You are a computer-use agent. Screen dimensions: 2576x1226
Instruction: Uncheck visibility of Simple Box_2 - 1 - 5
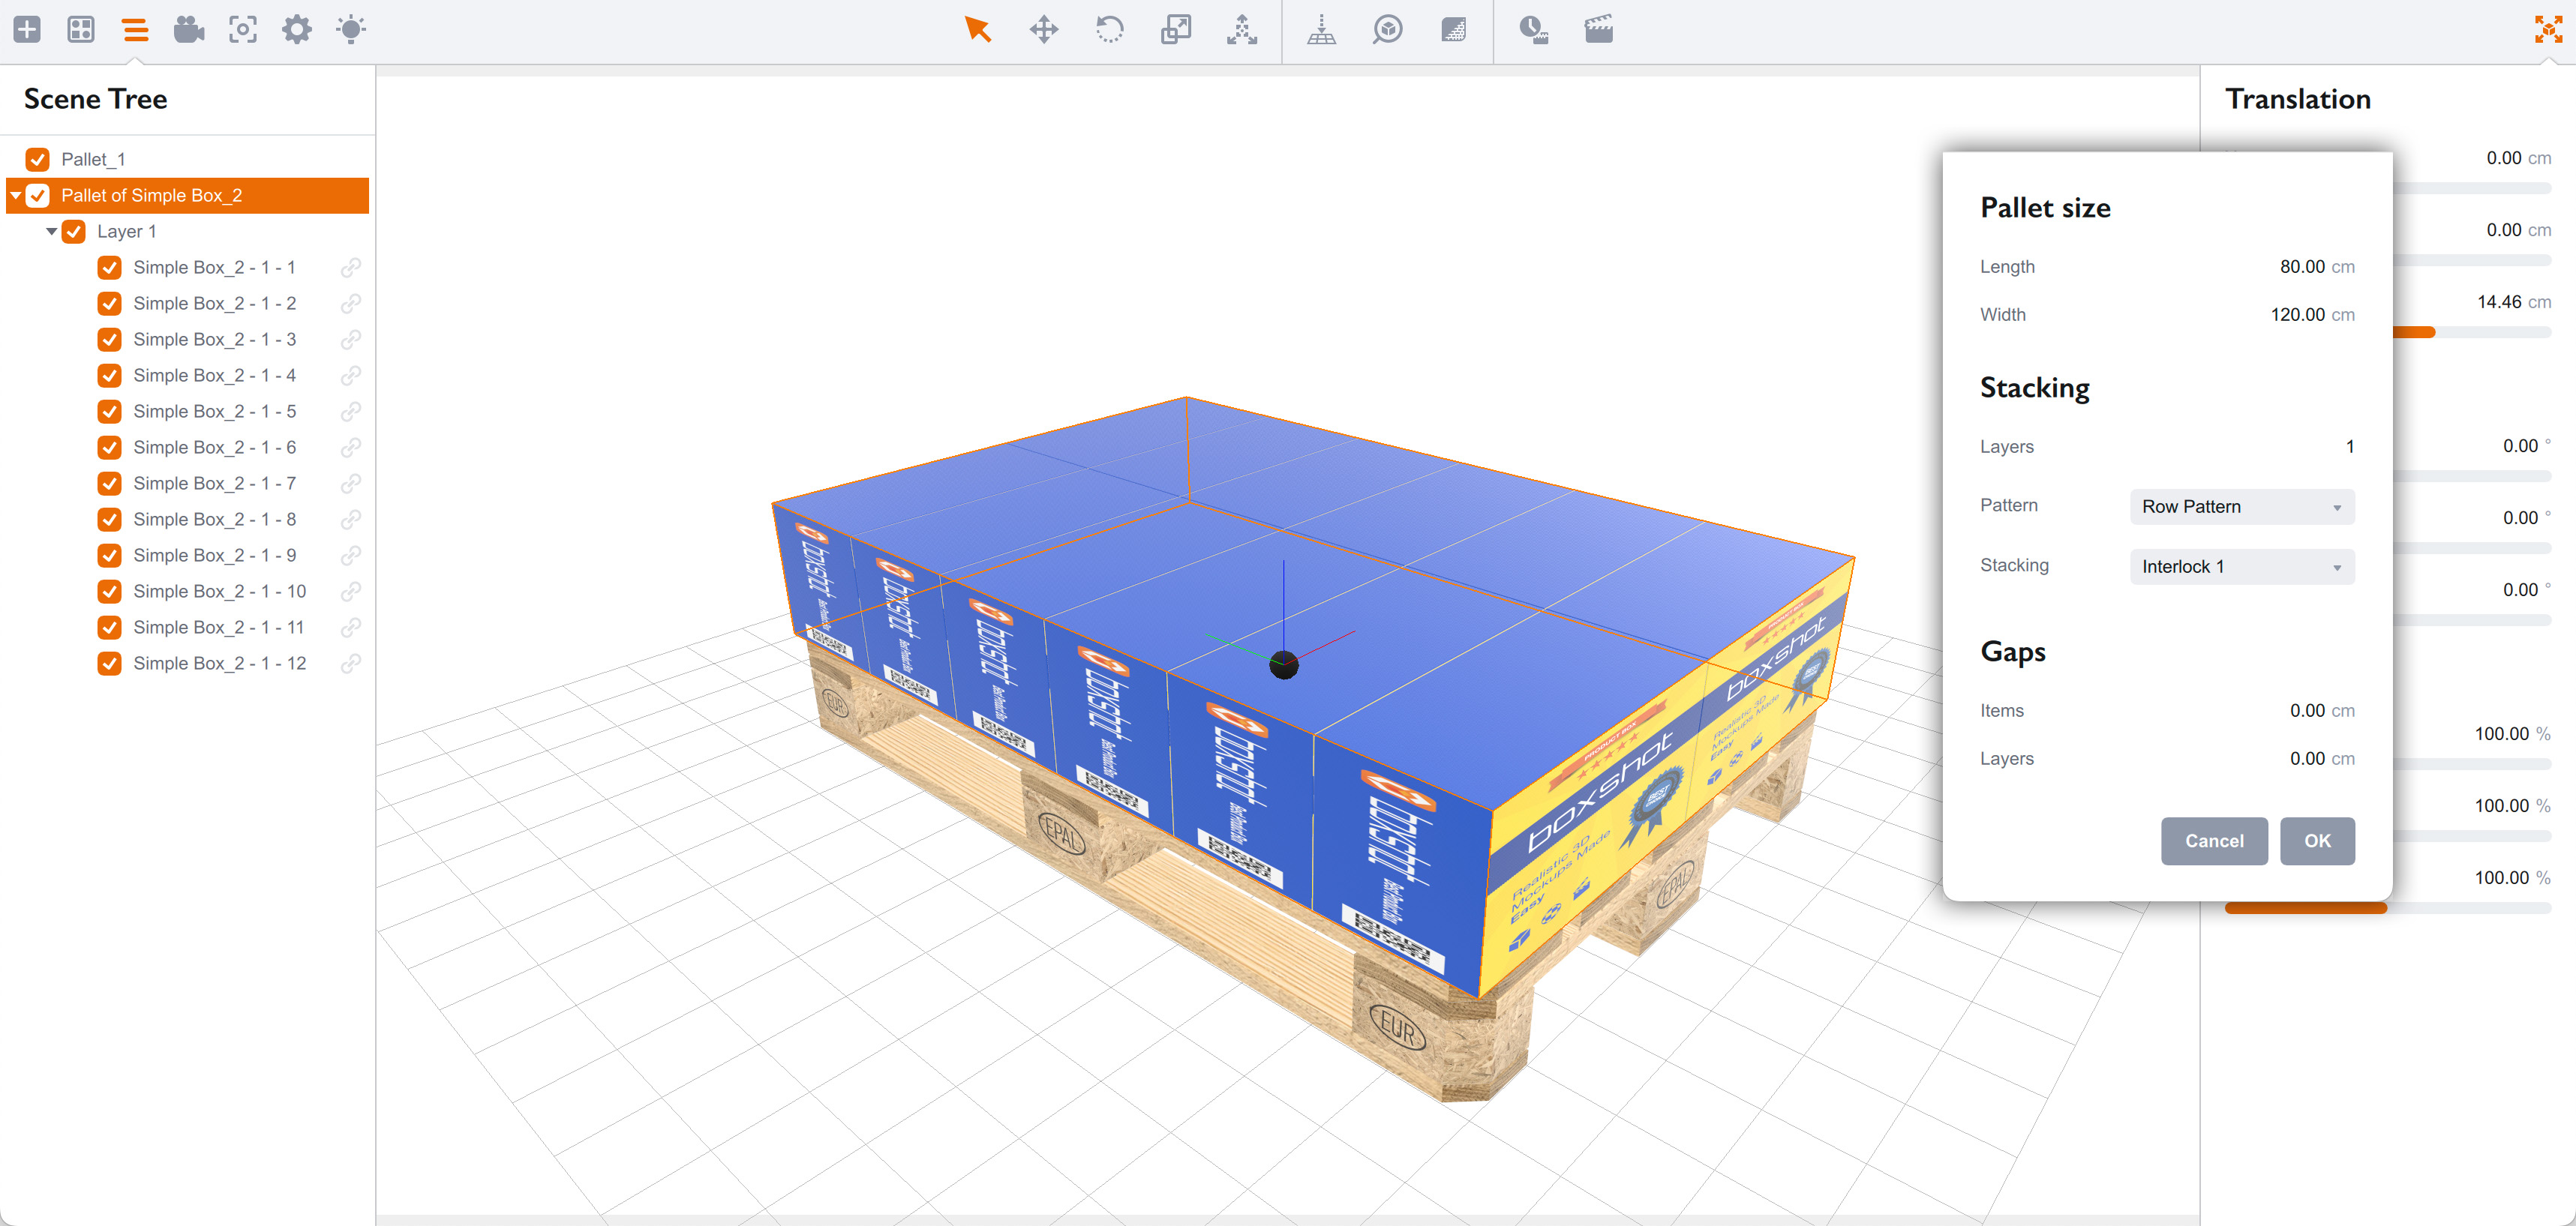109,411
